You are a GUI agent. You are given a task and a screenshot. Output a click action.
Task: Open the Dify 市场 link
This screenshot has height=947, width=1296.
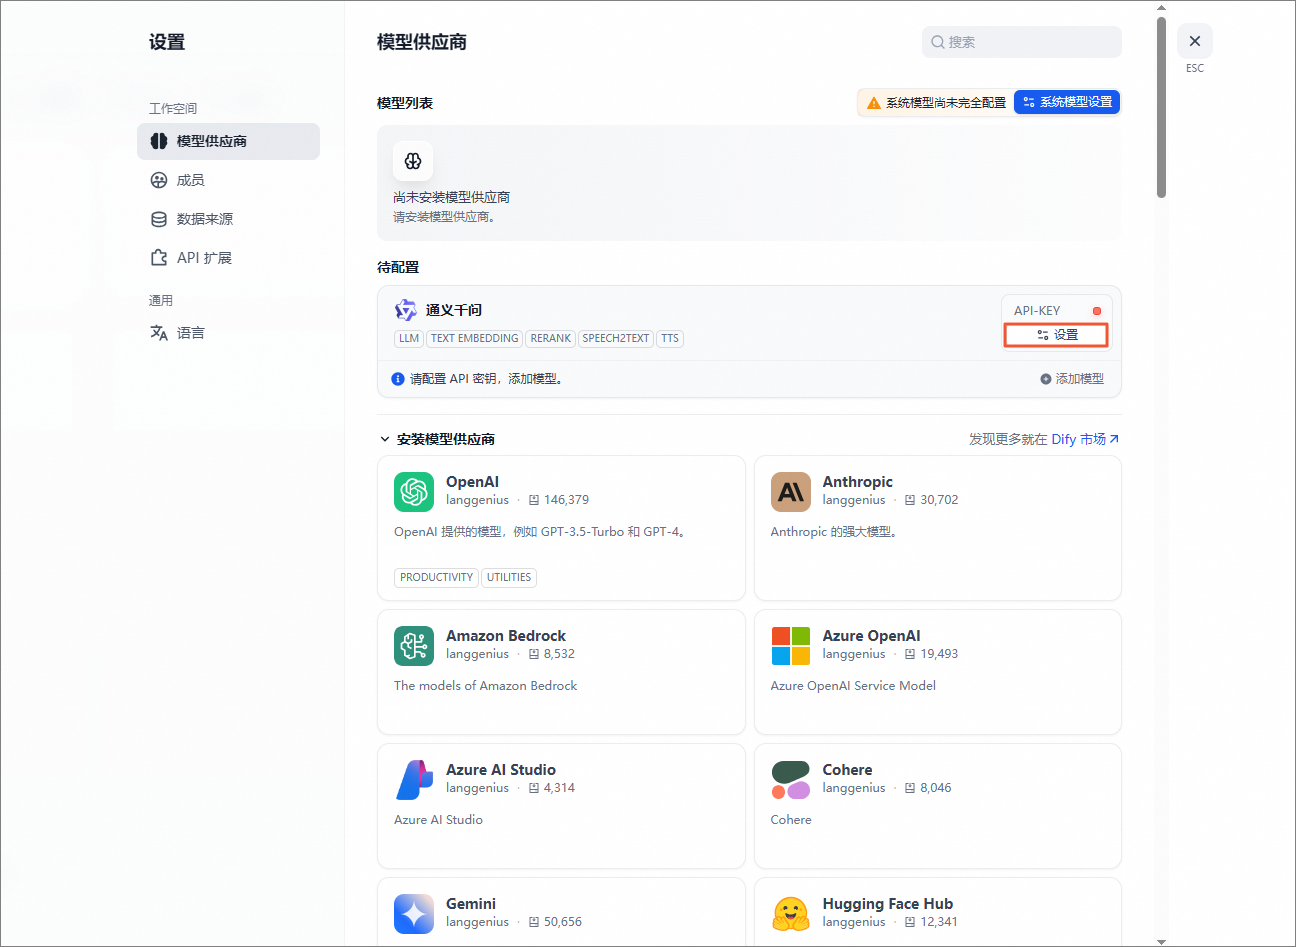click(x=1085, y=439)
